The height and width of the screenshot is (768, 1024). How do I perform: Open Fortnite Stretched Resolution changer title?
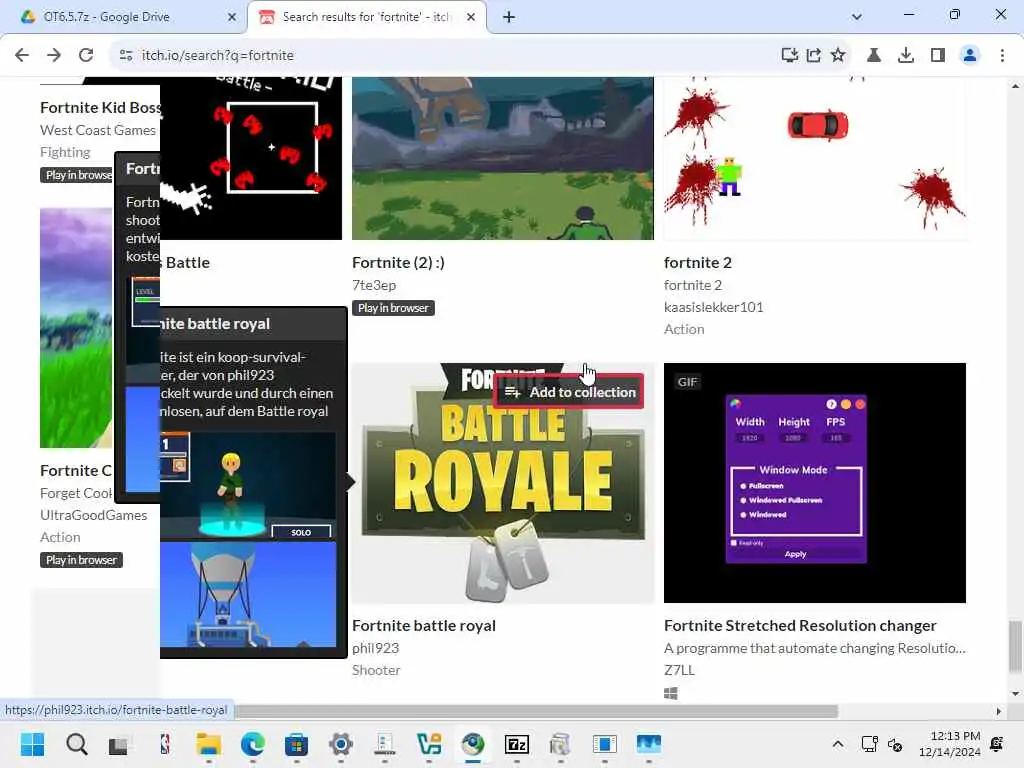(x=800, y=626)
